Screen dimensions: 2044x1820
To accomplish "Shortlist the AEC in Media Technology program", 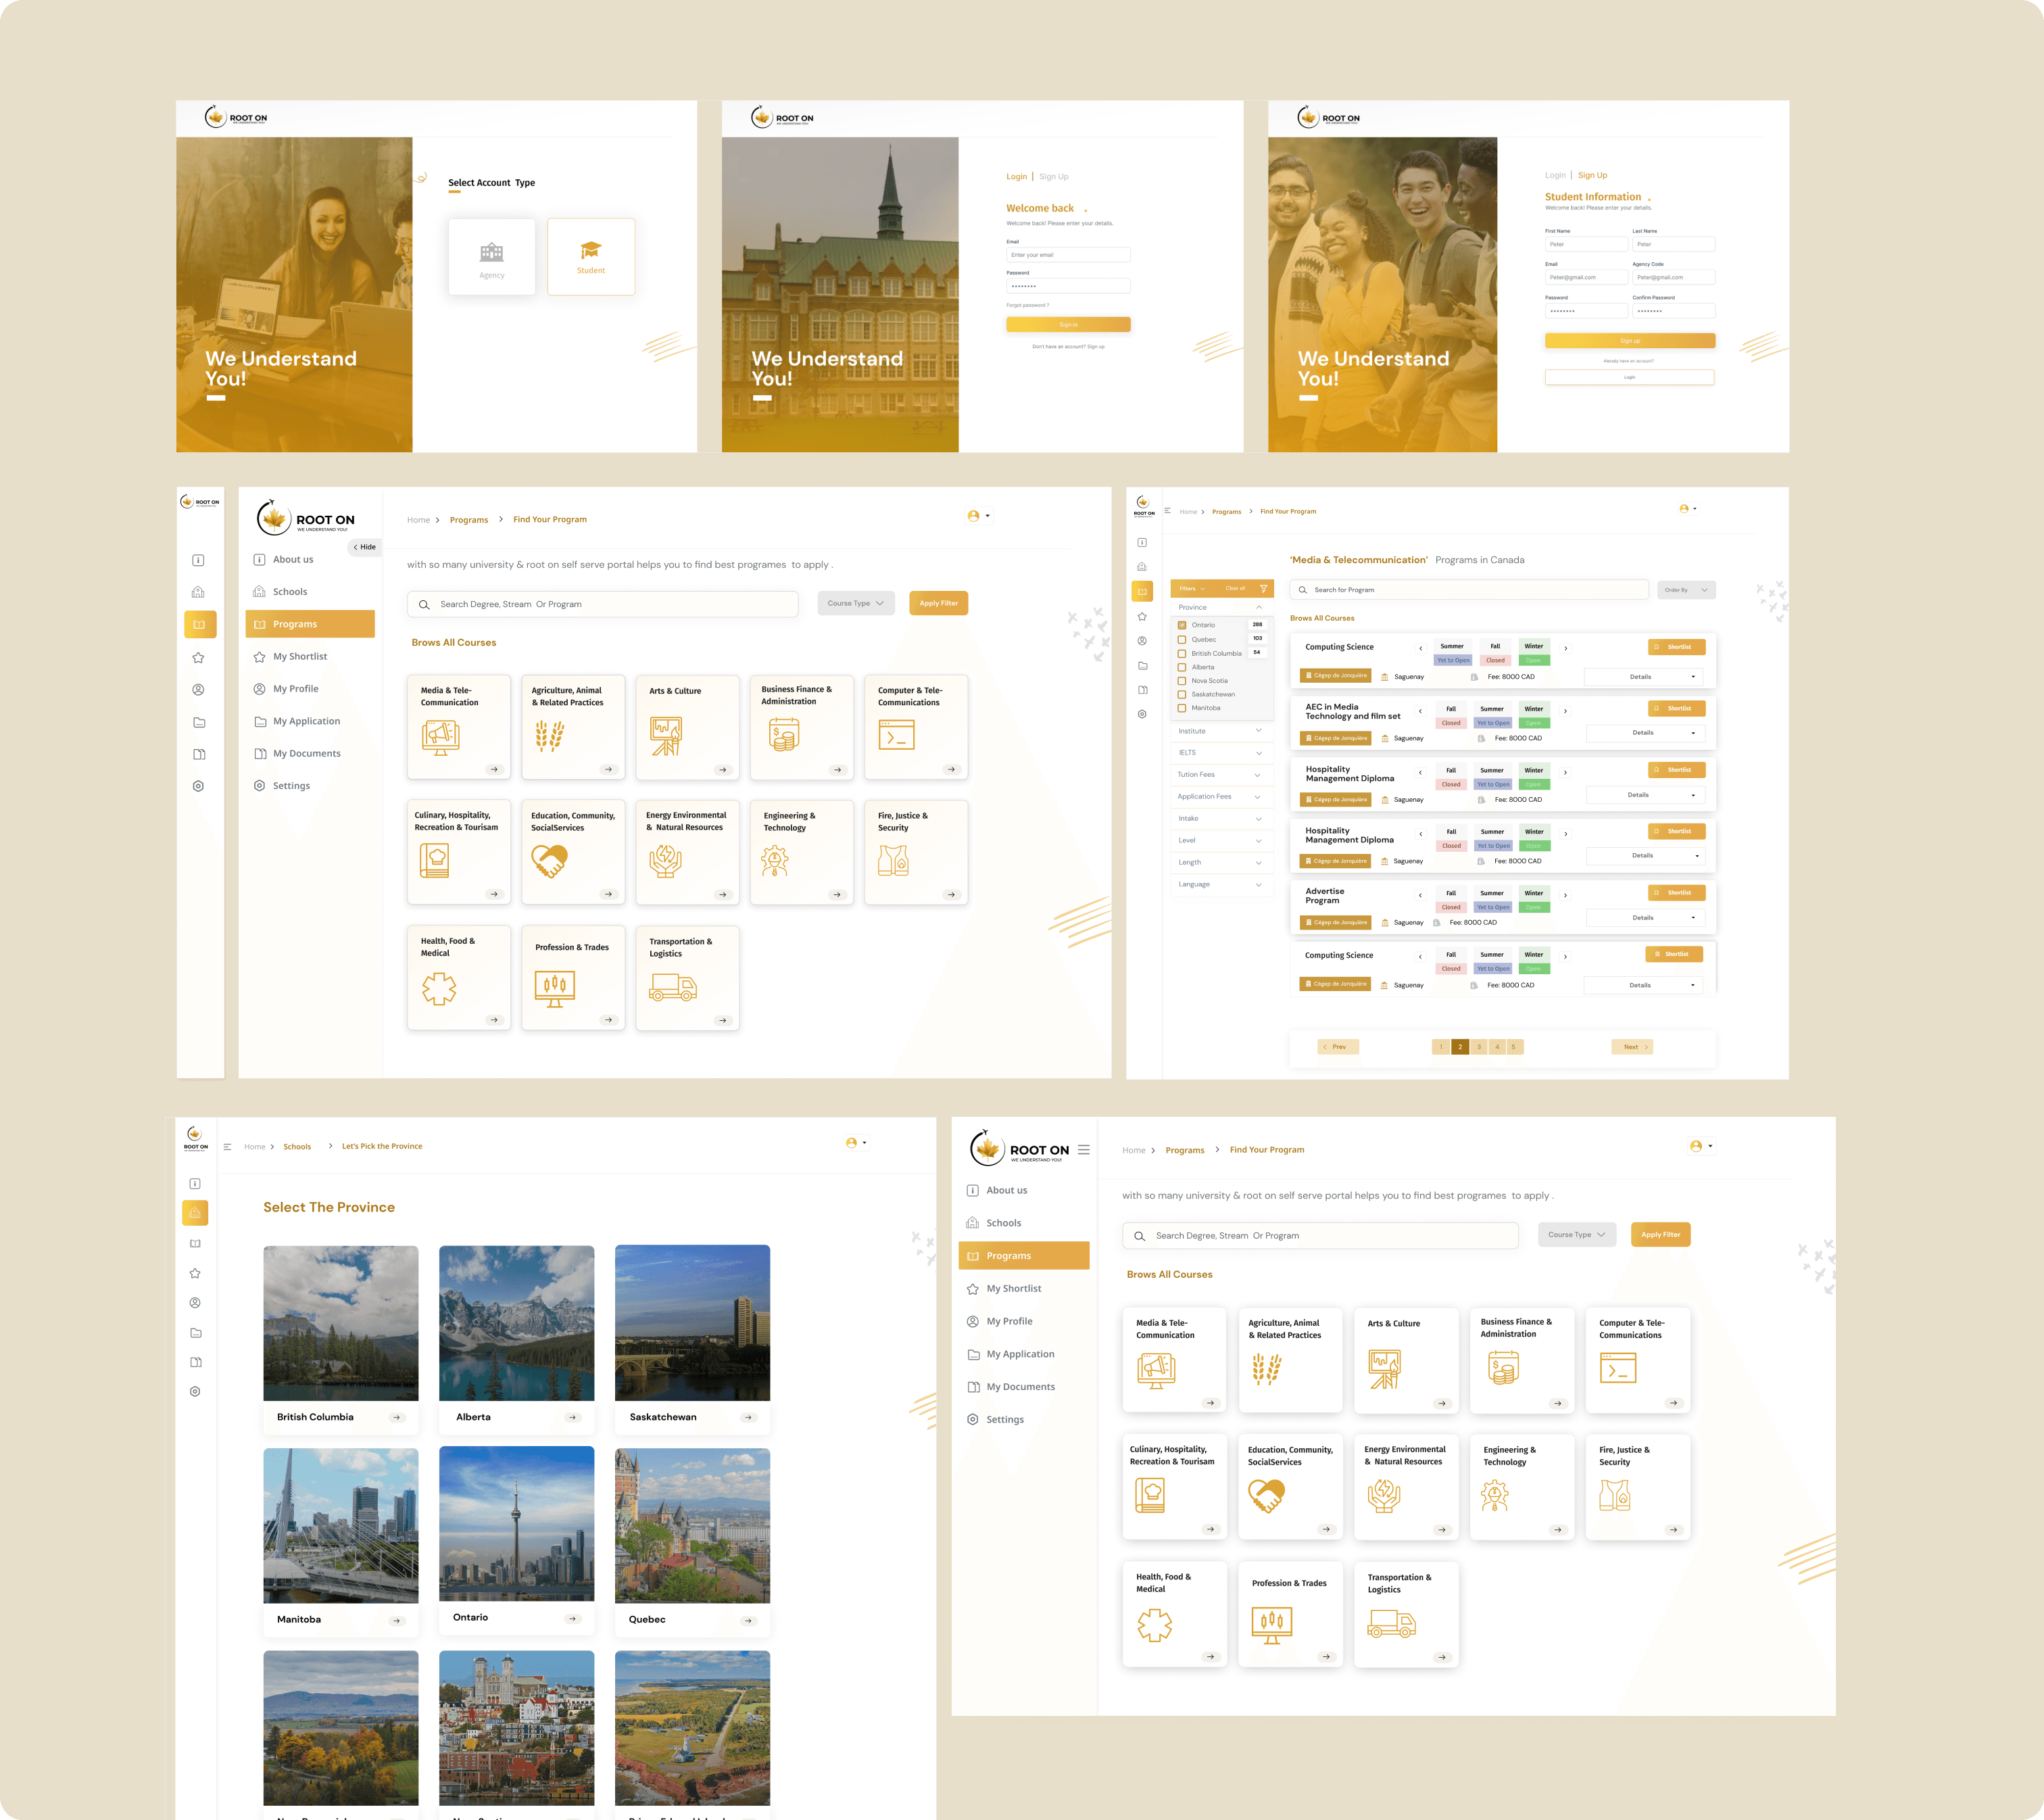I will pos(1676,708).
